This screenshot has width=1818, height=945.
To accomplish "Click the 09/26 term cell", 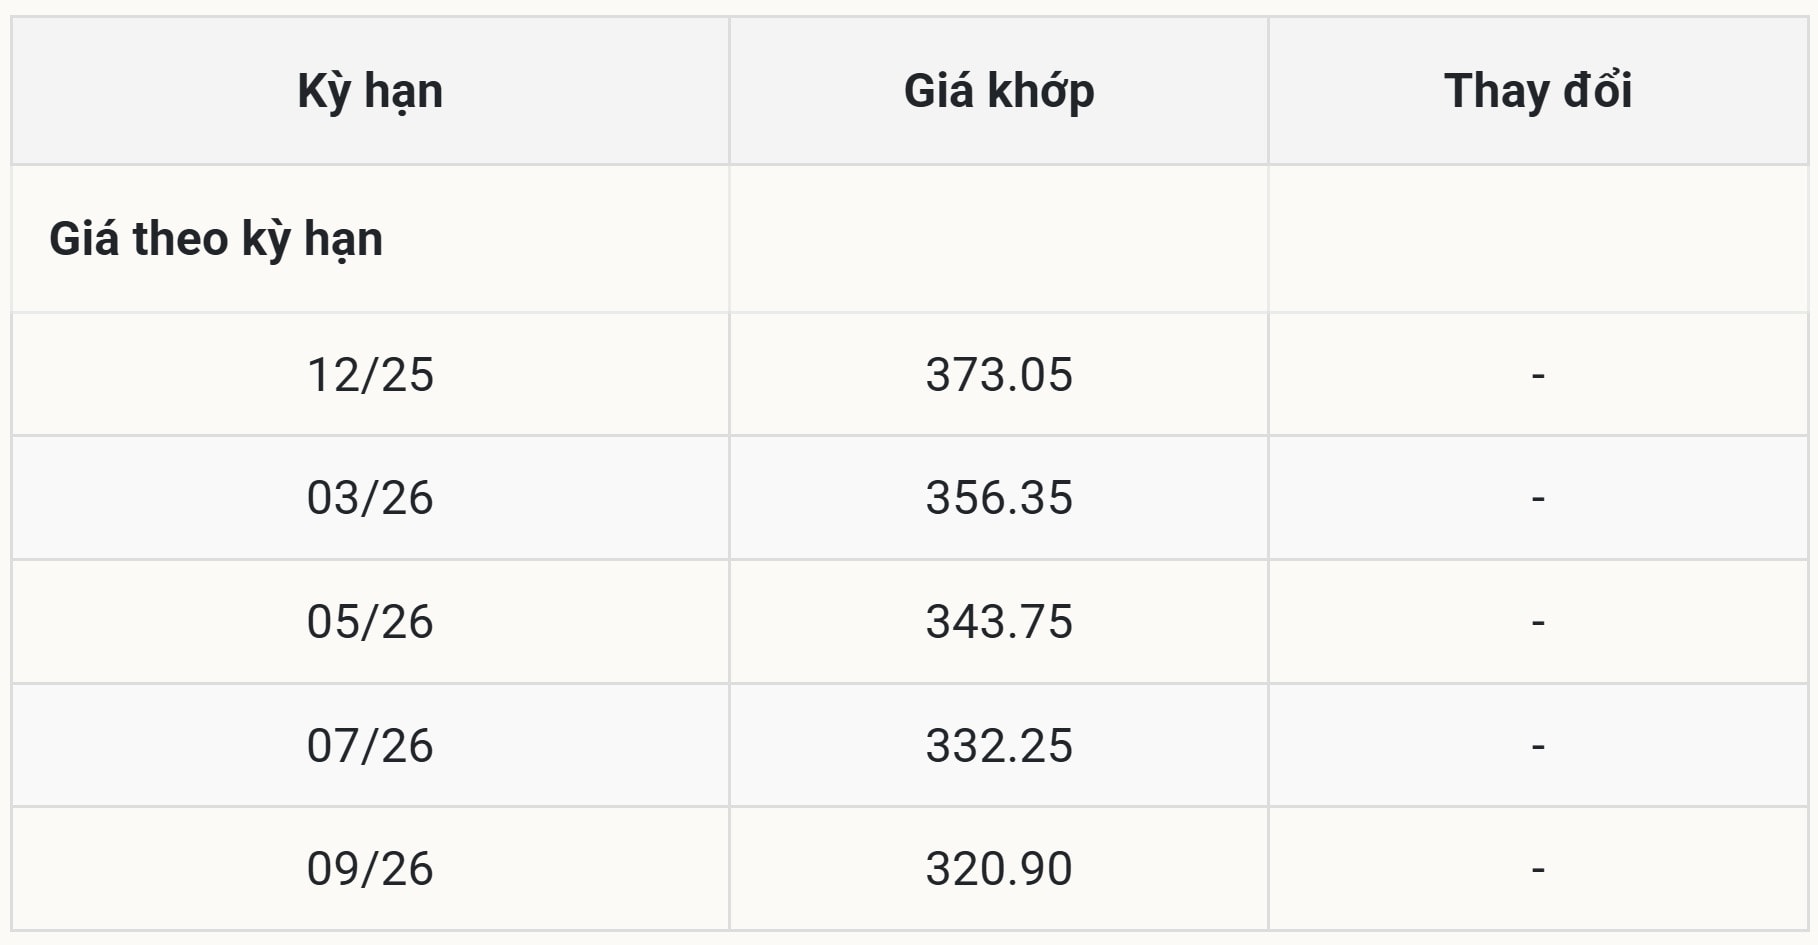I will 370,869.
